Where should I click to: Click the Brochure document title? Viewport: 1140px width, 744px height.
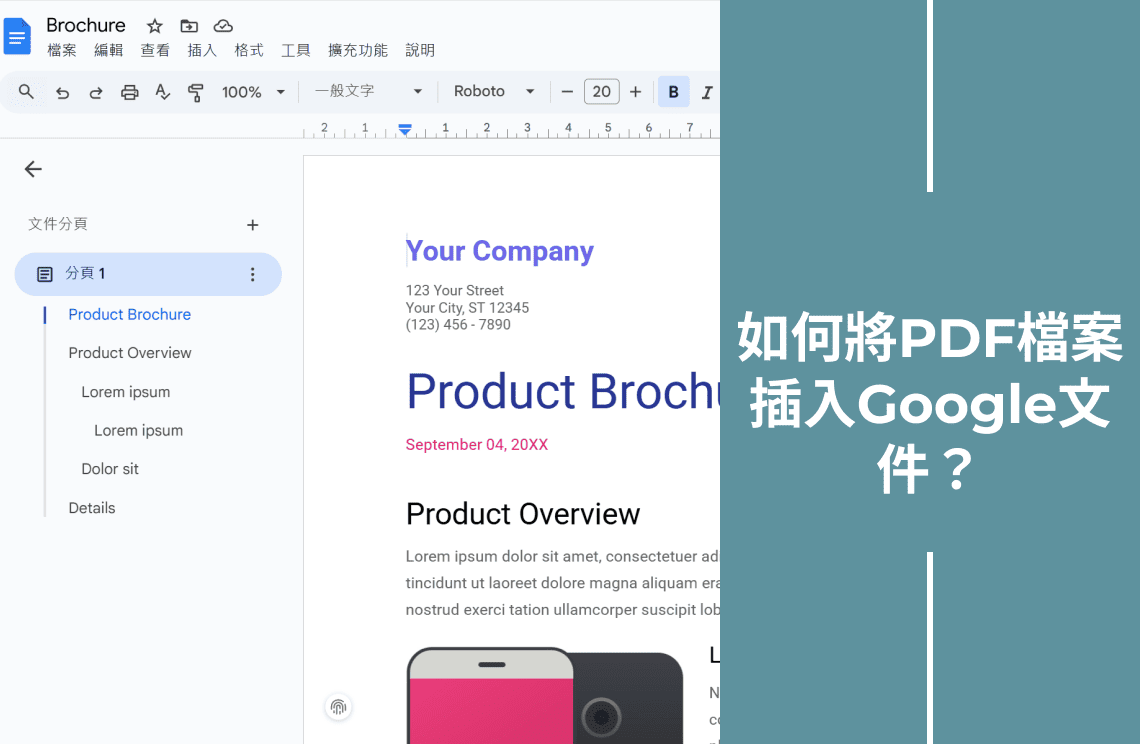coord(86,25)
